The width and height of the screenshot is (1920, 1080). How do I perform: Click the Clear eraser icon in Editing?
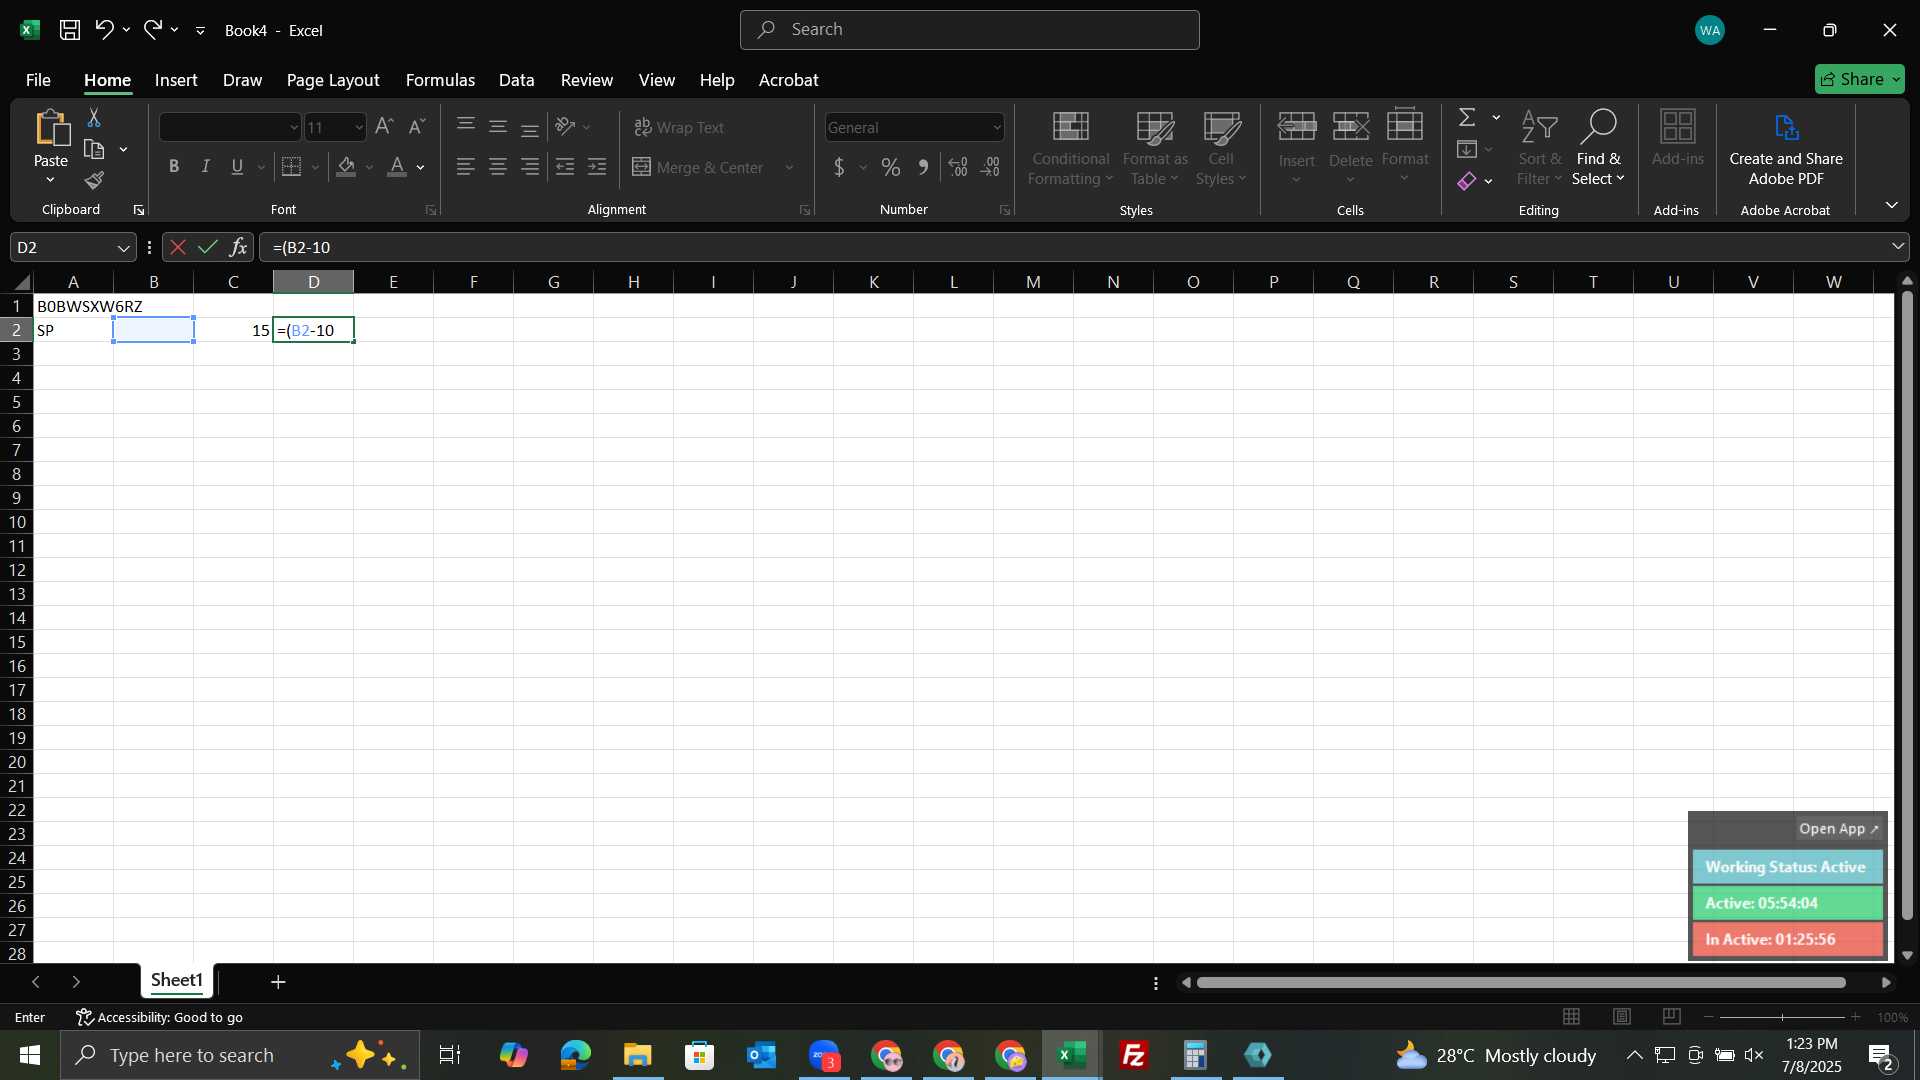1467,181
